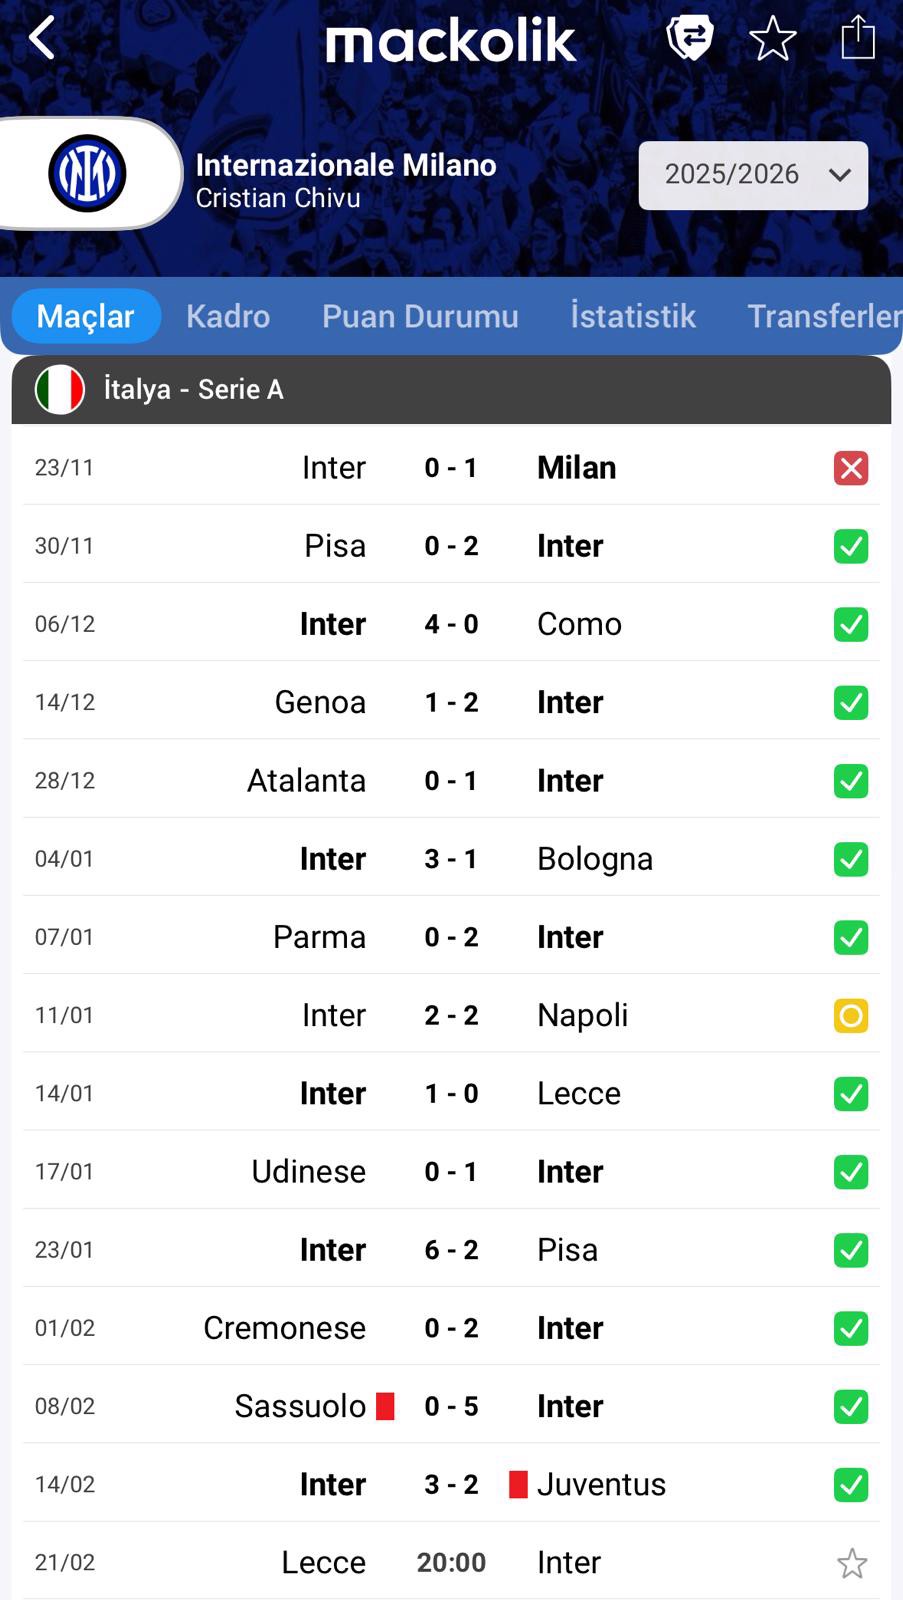Image resolution: width=903 pixels, height=1600 pixels.
Task: Tap the share icon in header
Action: tap(857, 39)
